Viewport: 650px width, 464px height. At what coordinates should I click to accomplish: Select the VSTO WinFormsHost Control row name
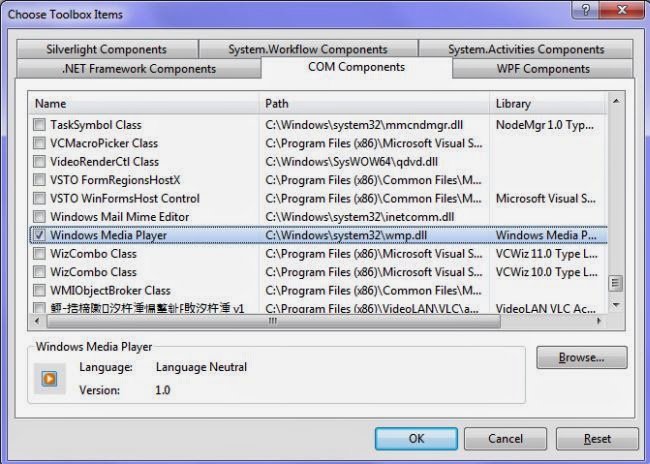click(x=125, y=198)
